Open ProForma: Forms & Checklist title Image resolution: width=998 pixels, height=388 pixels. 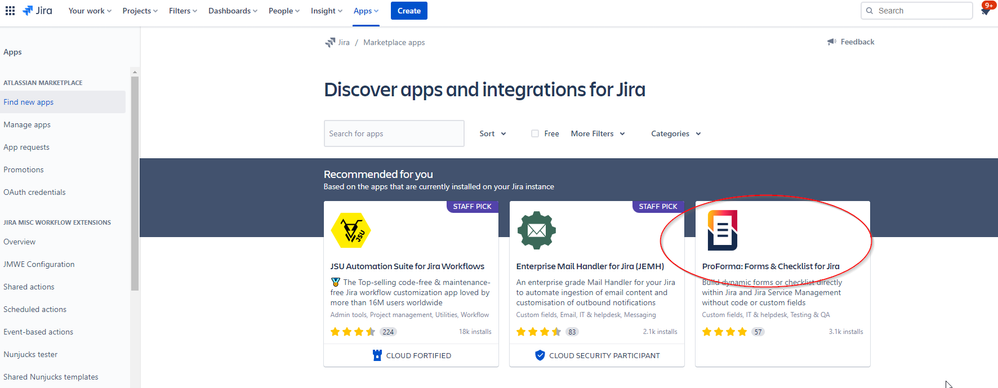coord(771,266)
